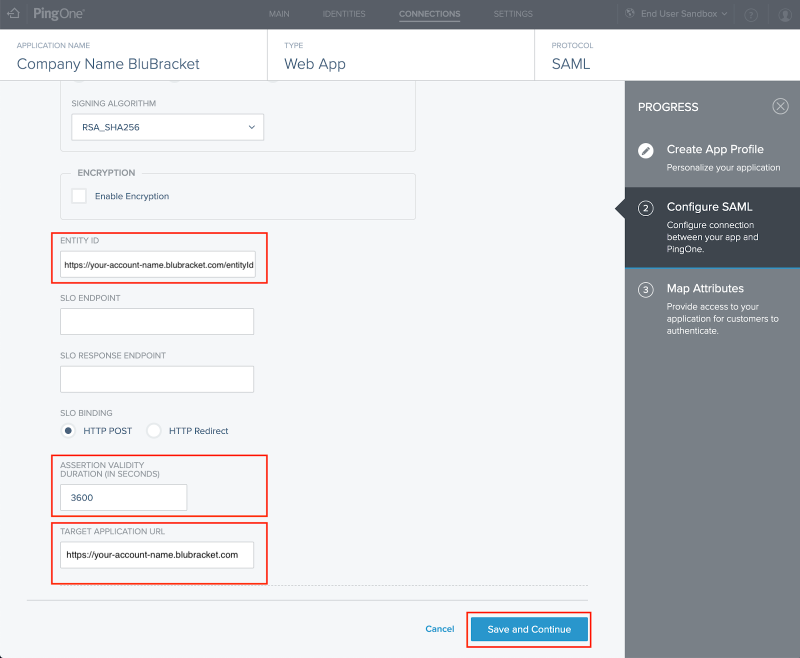This screenshot has height=658, width=800.
Task: Open the help question mark icon
Action: pyautogui.click(x=751, y=15)
